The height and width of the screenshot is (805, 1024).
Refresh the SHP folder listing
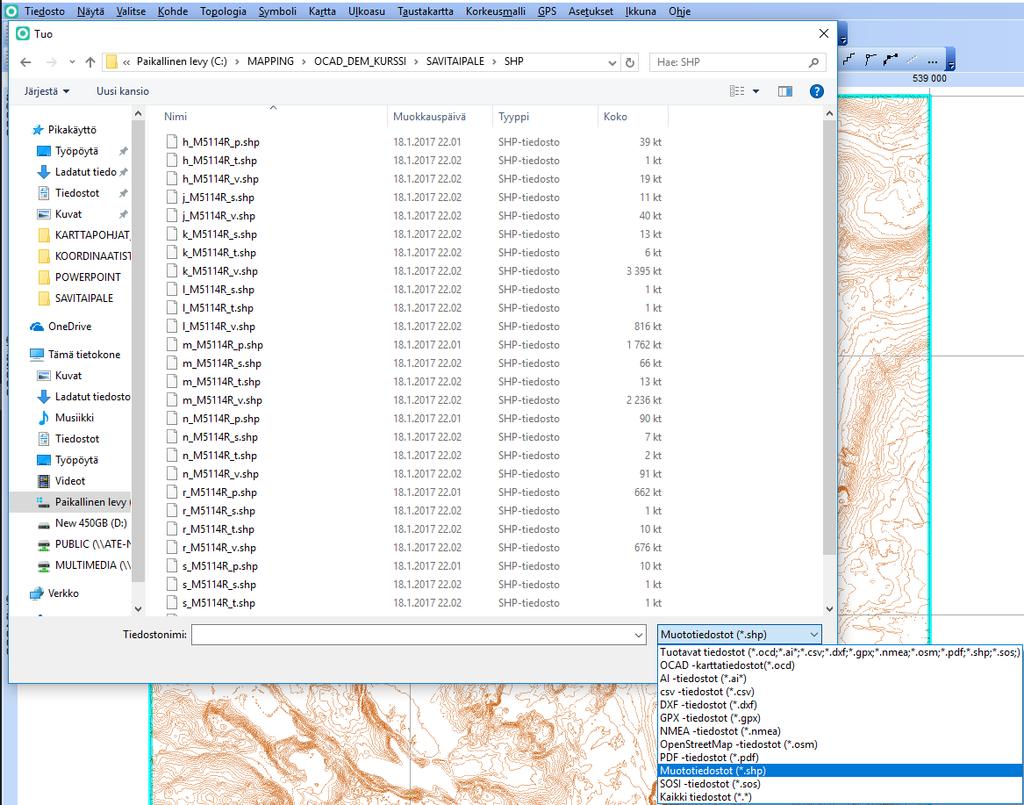tap(630, 63)
